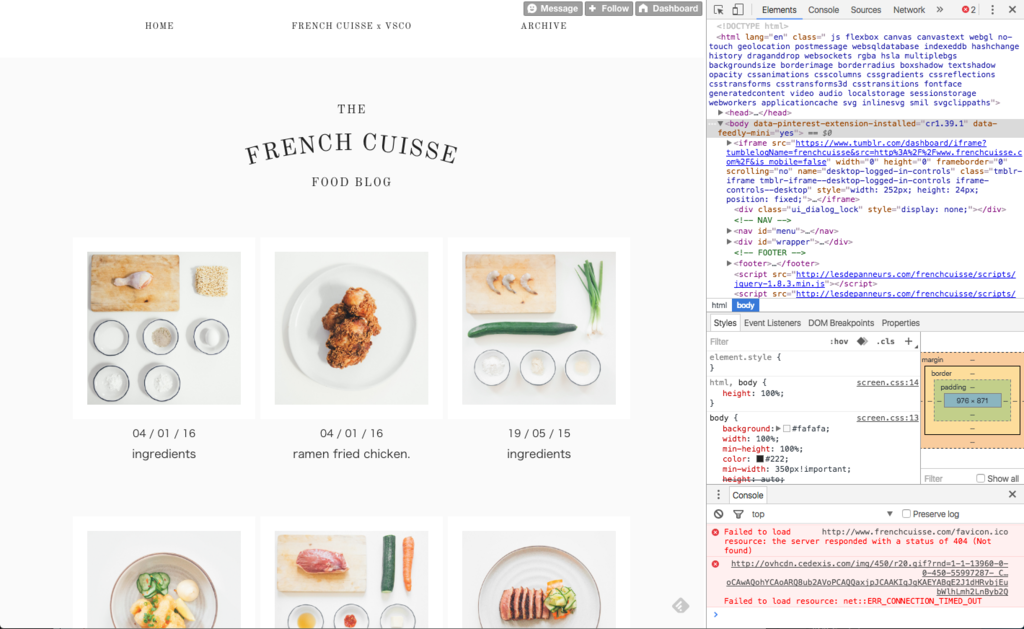This screenshot has width=1024, height=629.
Task: Open the jquery-1.8.3.min.js script link
Action: pos(874,279)
